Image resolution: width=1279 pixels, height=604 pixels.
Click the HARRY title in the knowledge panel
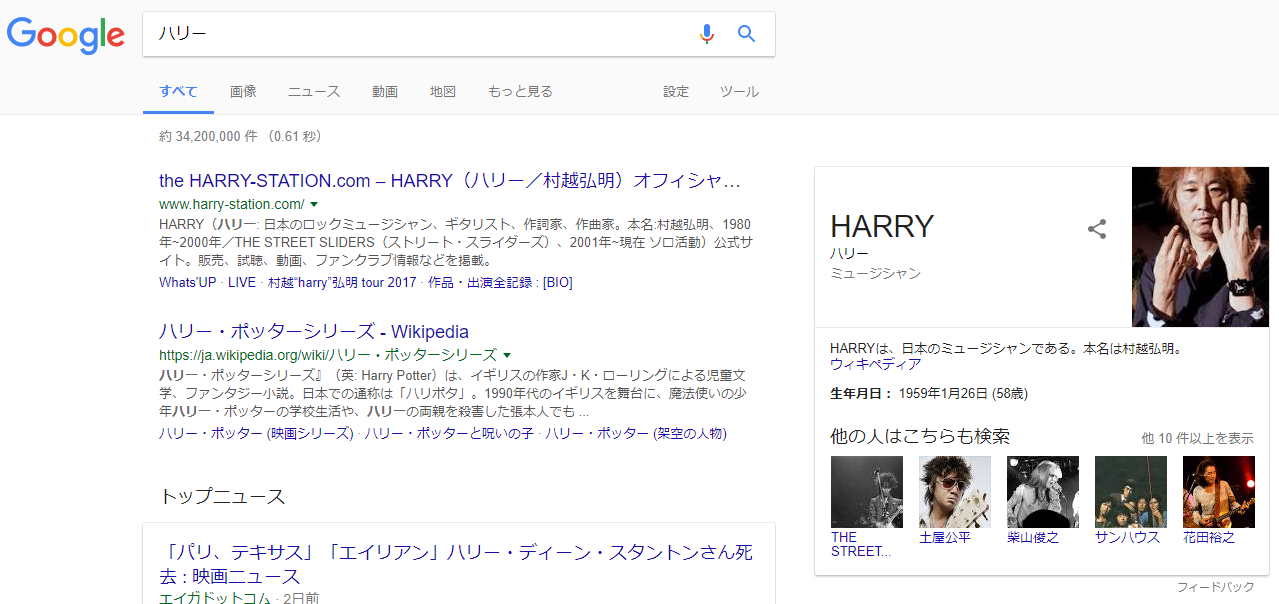pyautogui.click(x=882, y=226)
